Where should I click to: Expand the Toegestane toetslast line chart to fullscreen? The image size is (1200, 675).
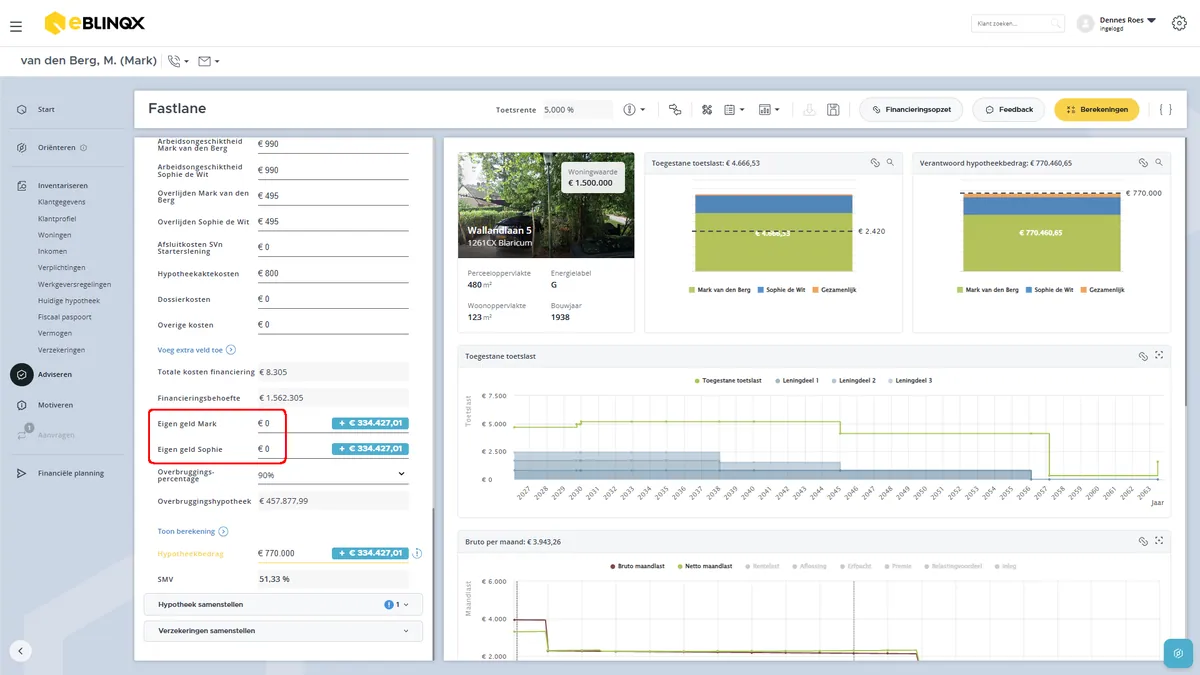coord(1159,356)
